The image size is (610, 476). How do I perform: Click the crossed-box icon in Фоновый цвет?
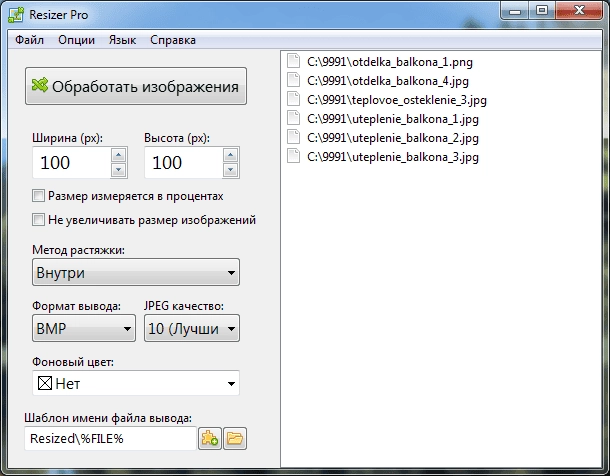point(45,383)
